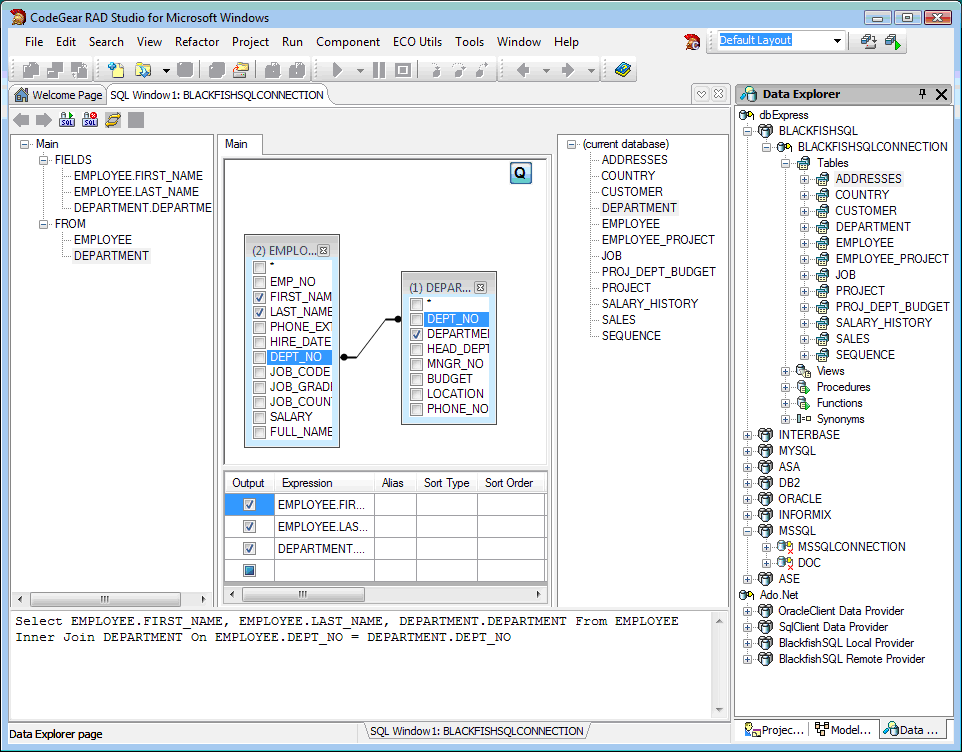Click the yellow help book toolbar icon
This screenshot has width=962, height=752.
(624, 70)
